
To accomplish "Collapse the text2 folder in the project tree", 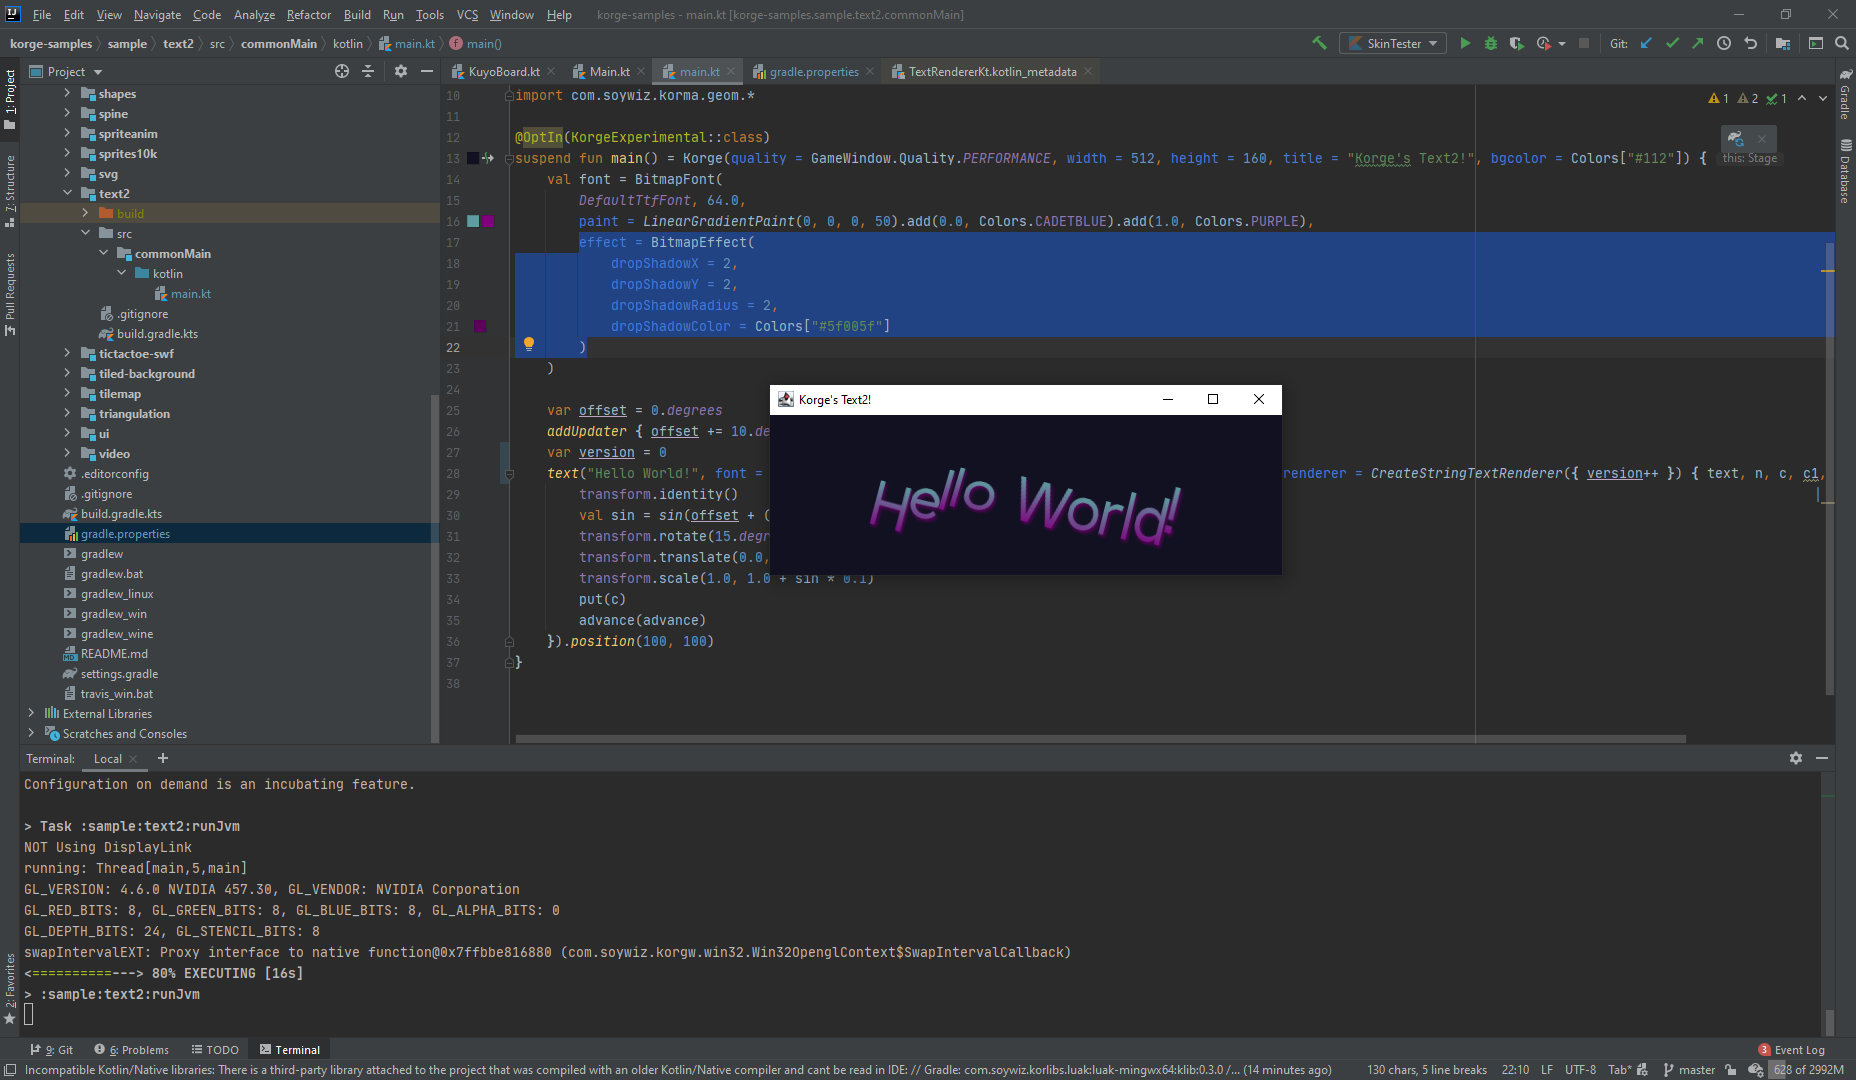I will pyautogui.click(x=67, y=193).
